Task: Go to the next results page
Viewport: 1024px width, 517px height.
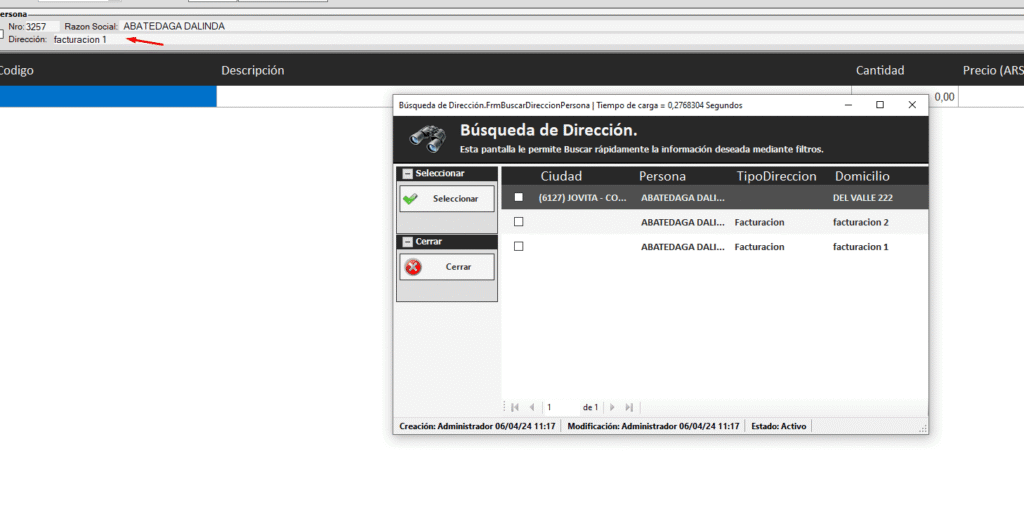Action: coord(612,407)
